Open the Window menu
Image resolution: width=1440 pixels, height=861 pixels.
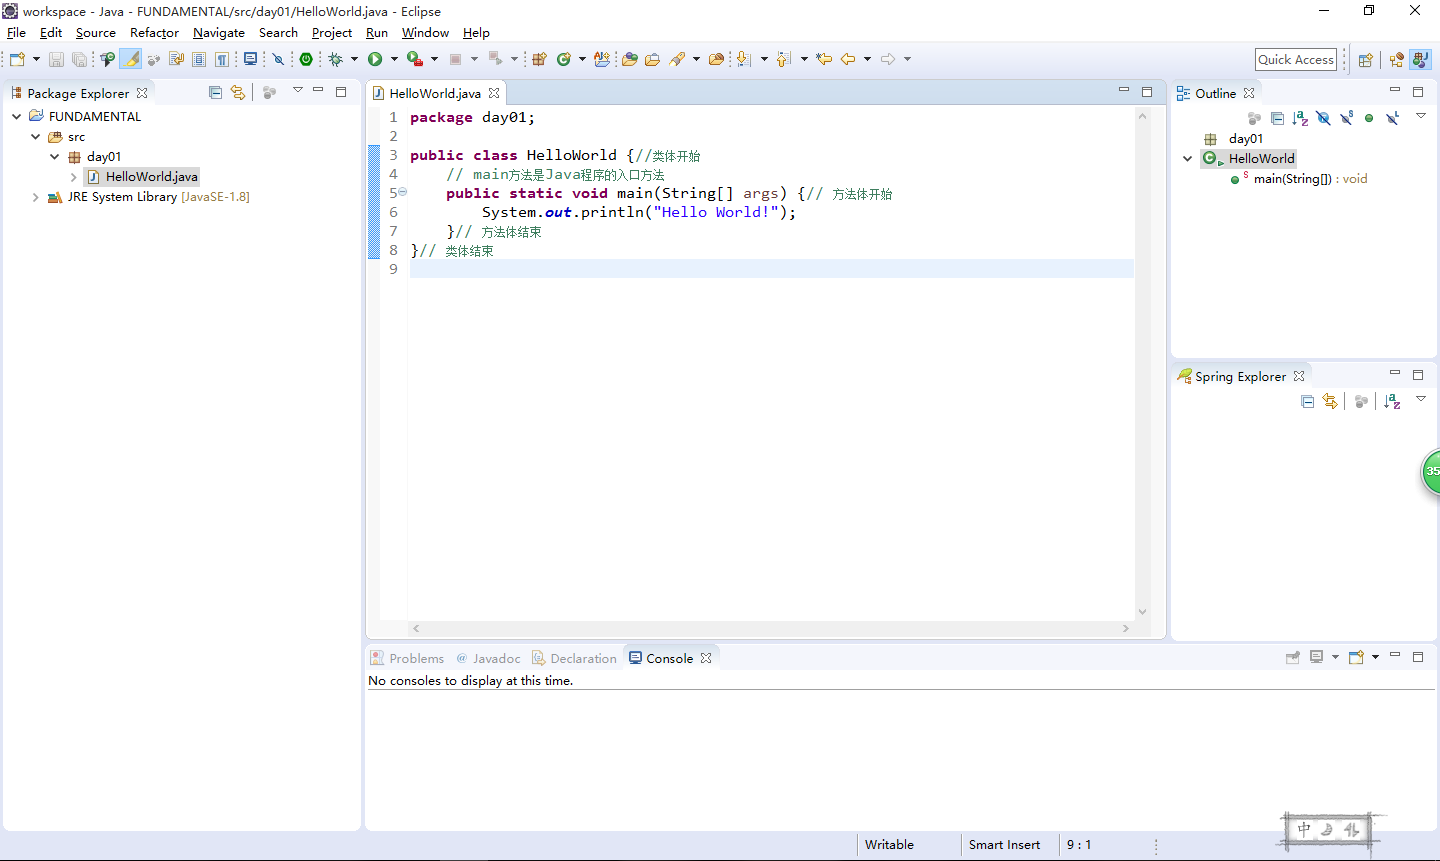[425, 33]
